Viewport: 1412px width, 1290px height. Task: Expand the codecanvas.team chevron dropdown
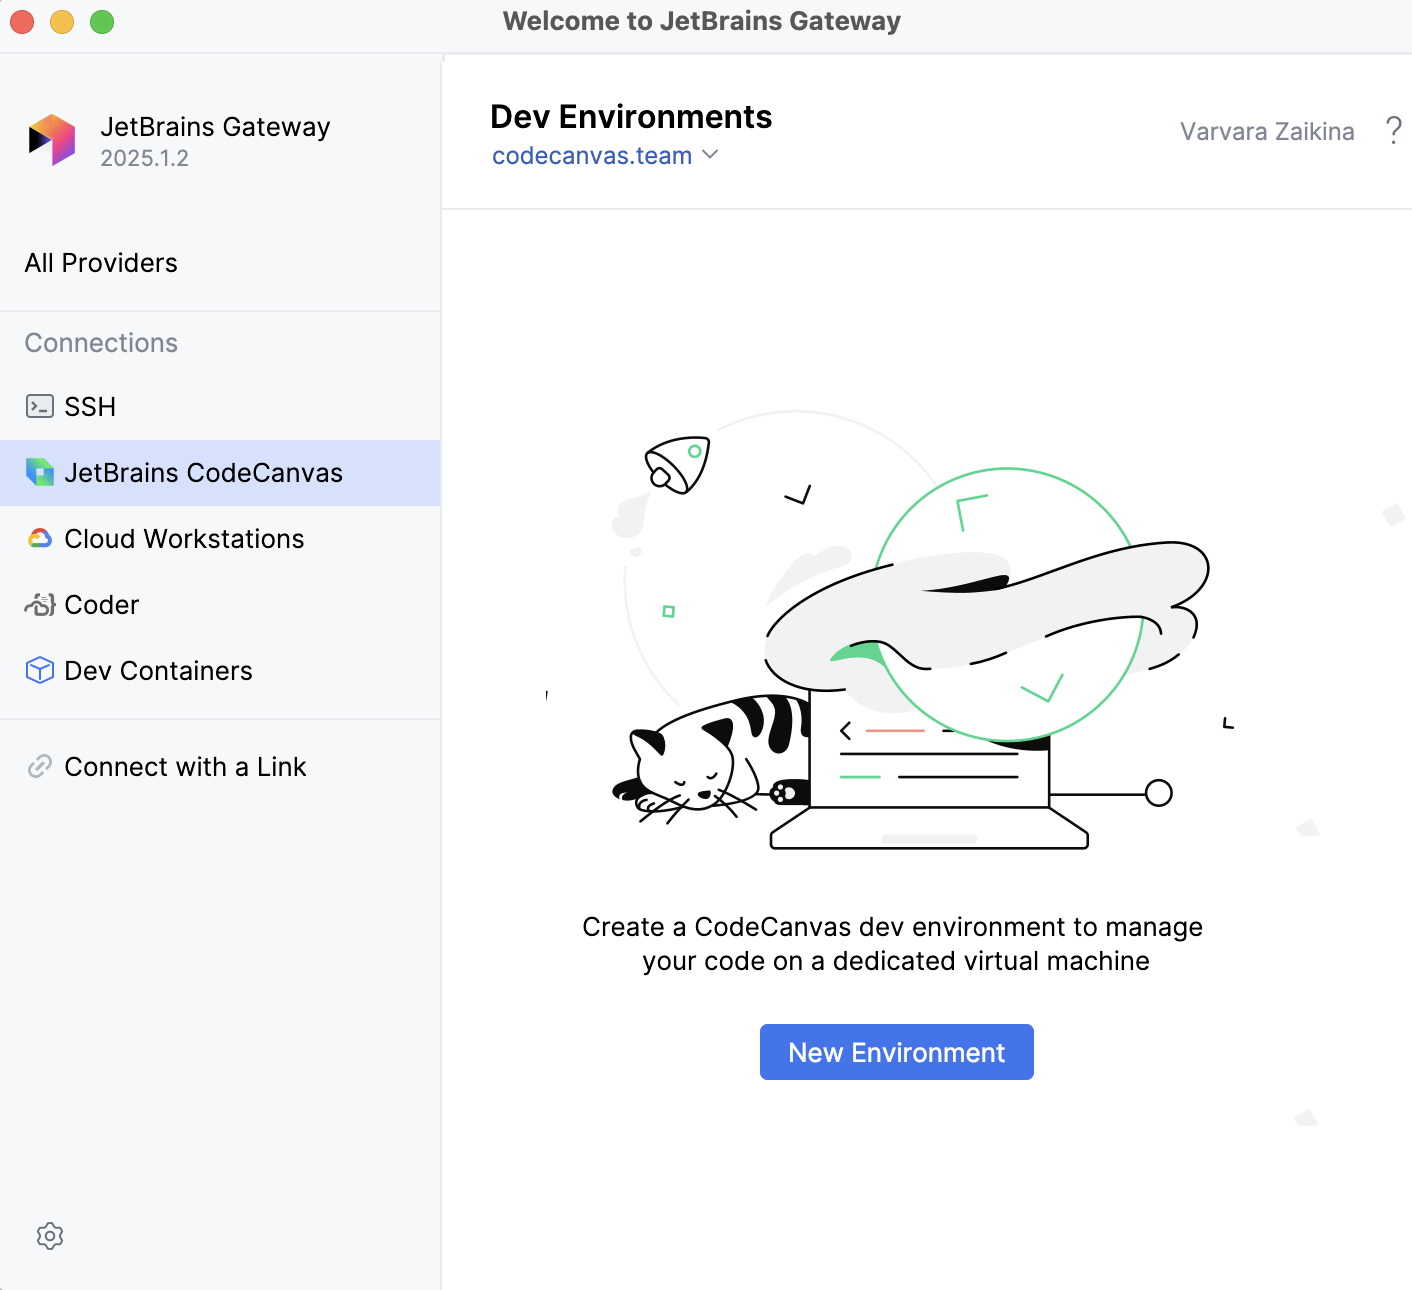click(711, 155)
